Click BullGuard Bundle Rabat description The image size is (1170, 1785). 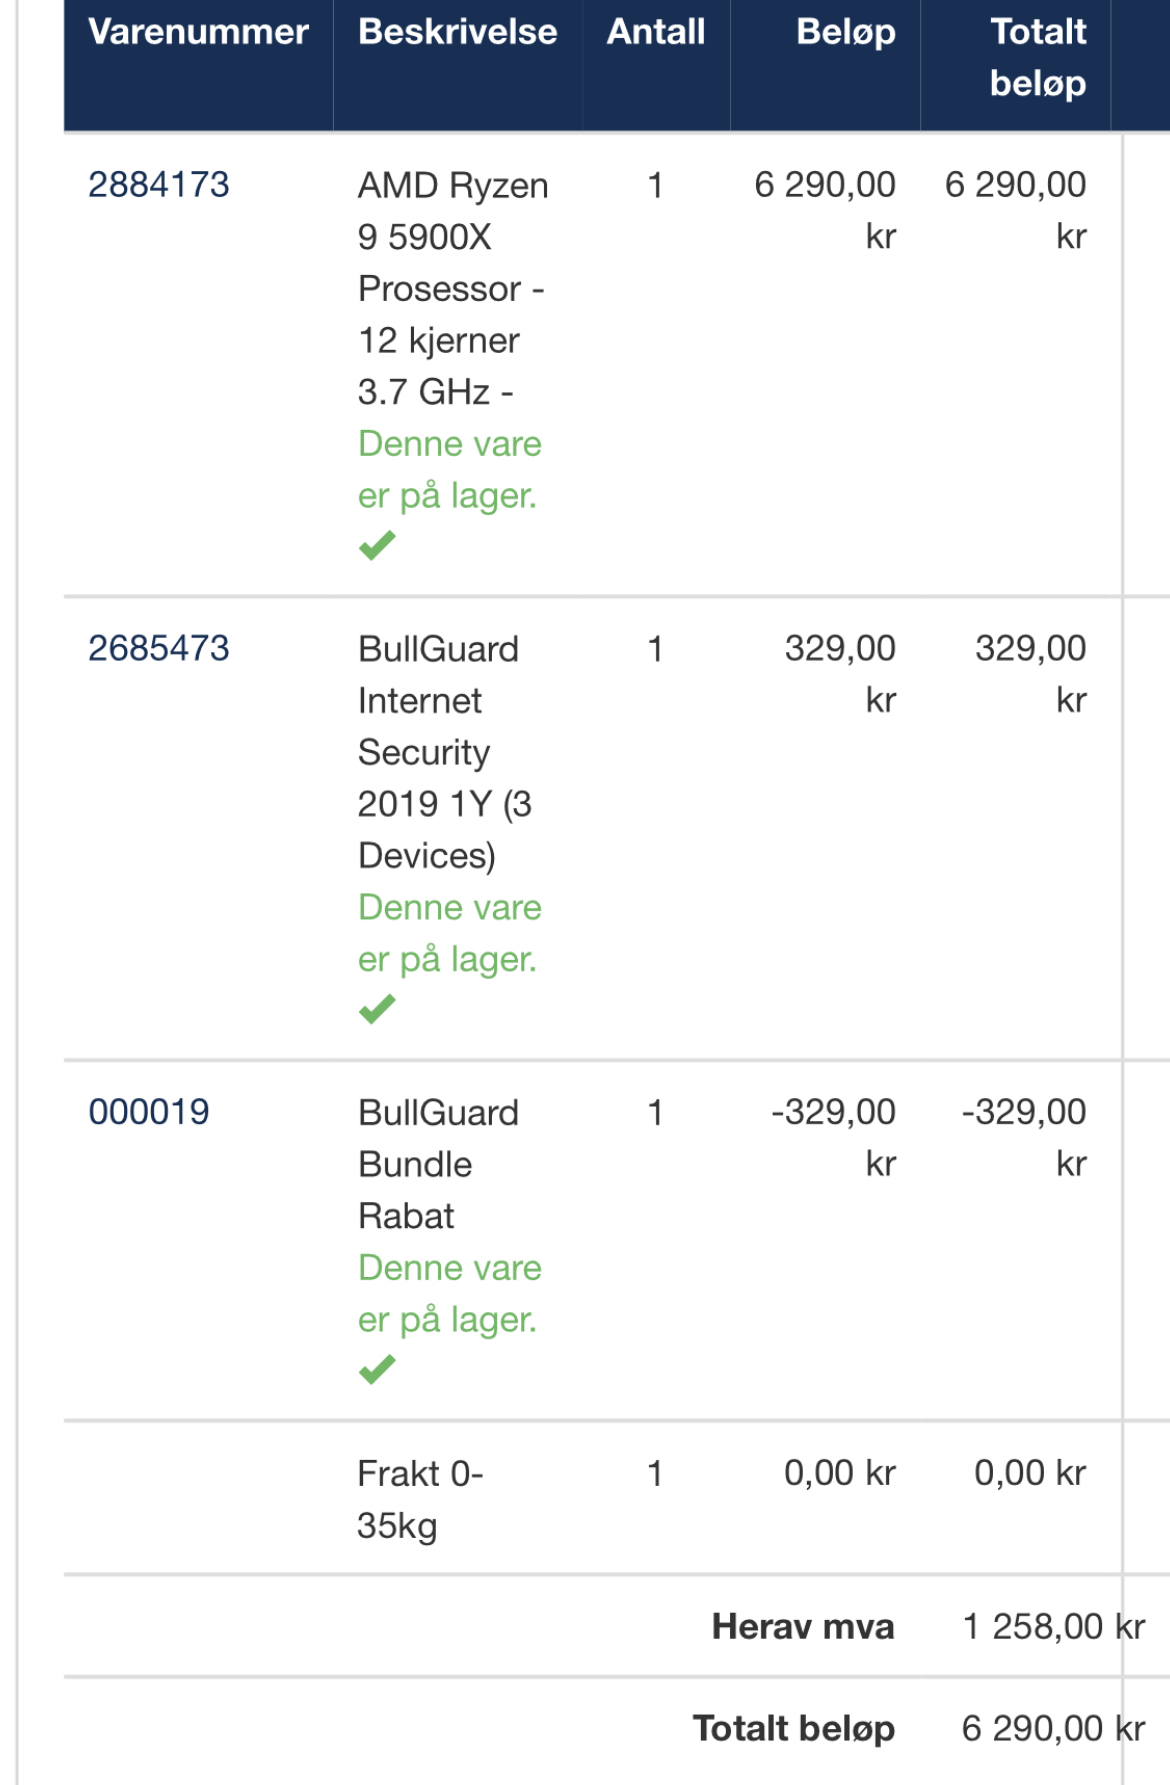coord(438,1164)
